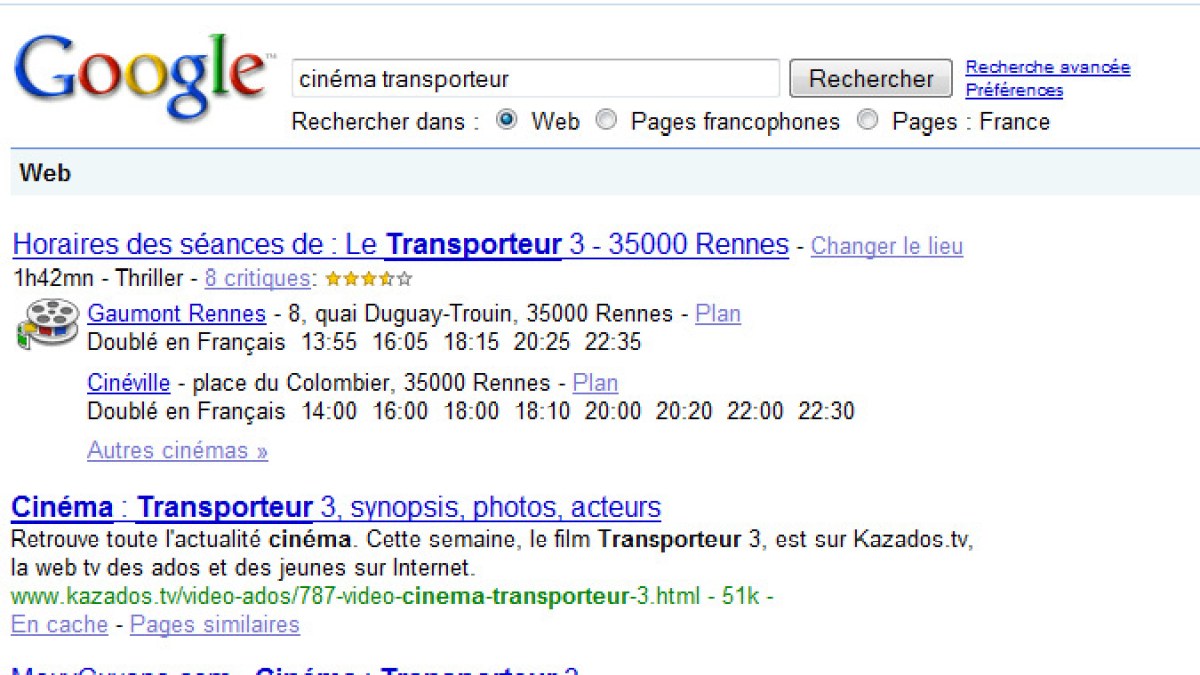Select the Web tab heading
The image size is (1200, 675).
point(45,173)
